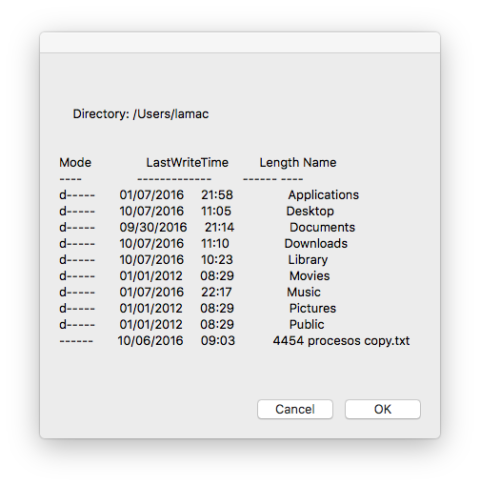The image size is (480, 486).
Task: Click the Directory: /Users/lamac path text
Action: pyautogui.click(x=141, y=114)
